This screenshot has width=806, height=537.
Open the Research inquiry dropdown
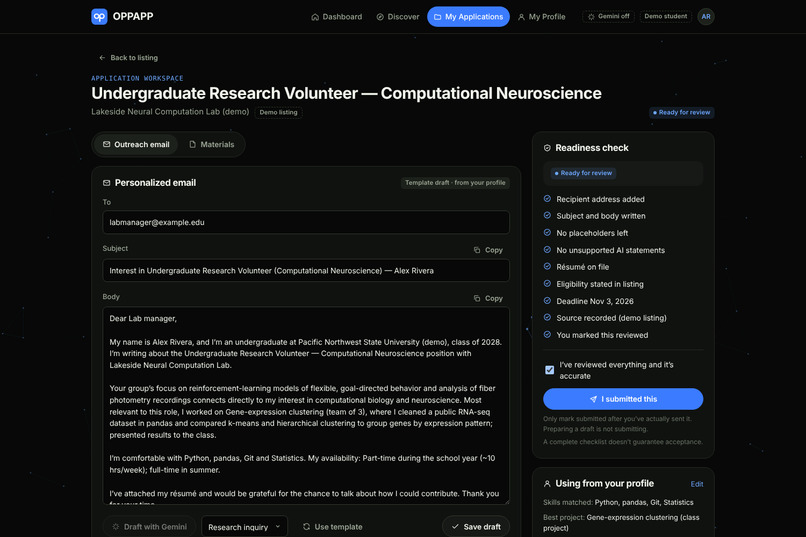point(244,527)
